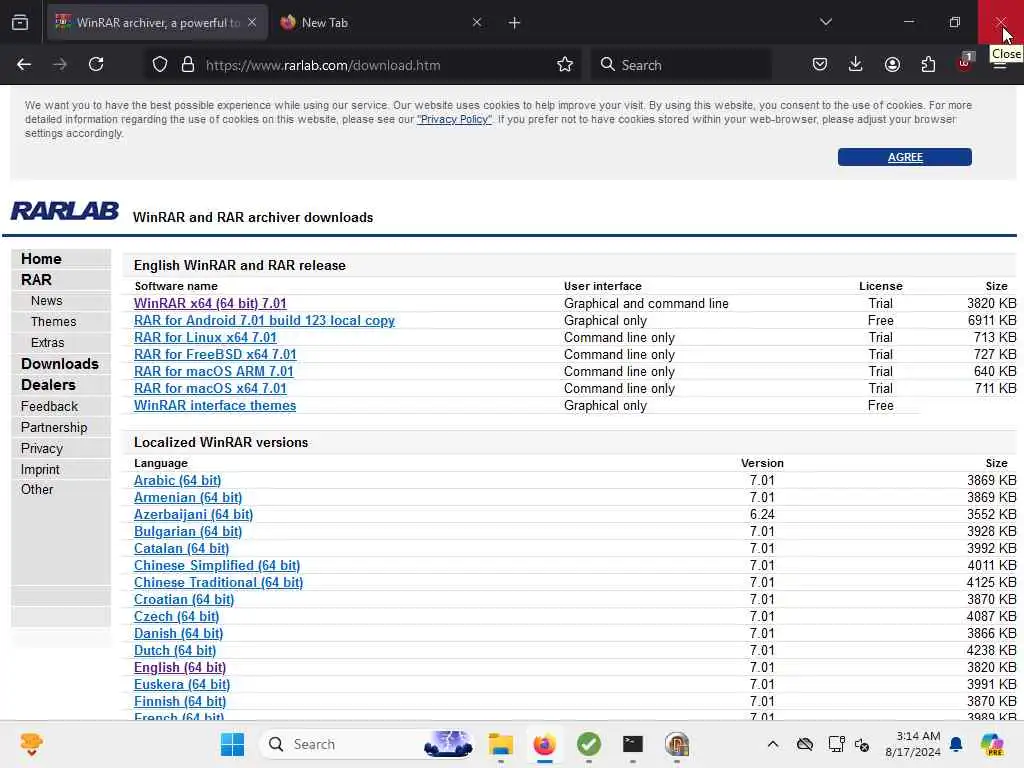The width and height of the screenshot is (1024, 768).
Task: Click the Firefox Search box
Action: pos(682,65)
